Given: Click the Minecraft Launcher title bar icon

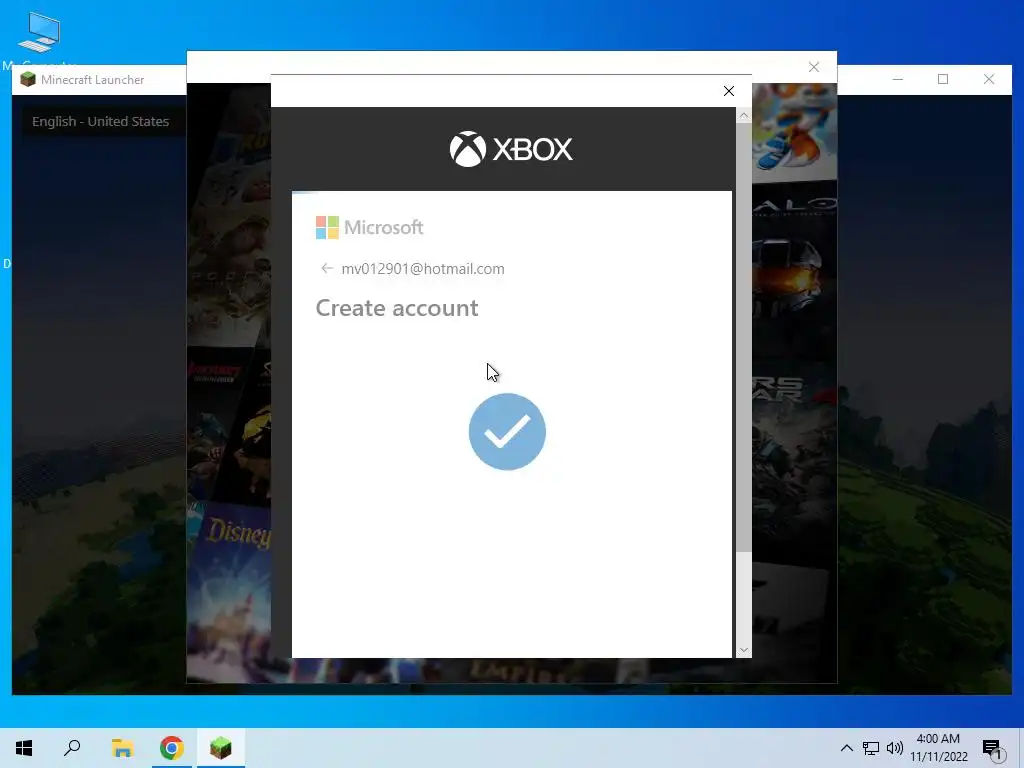Looking at the screenshot, I should point(27,80).
